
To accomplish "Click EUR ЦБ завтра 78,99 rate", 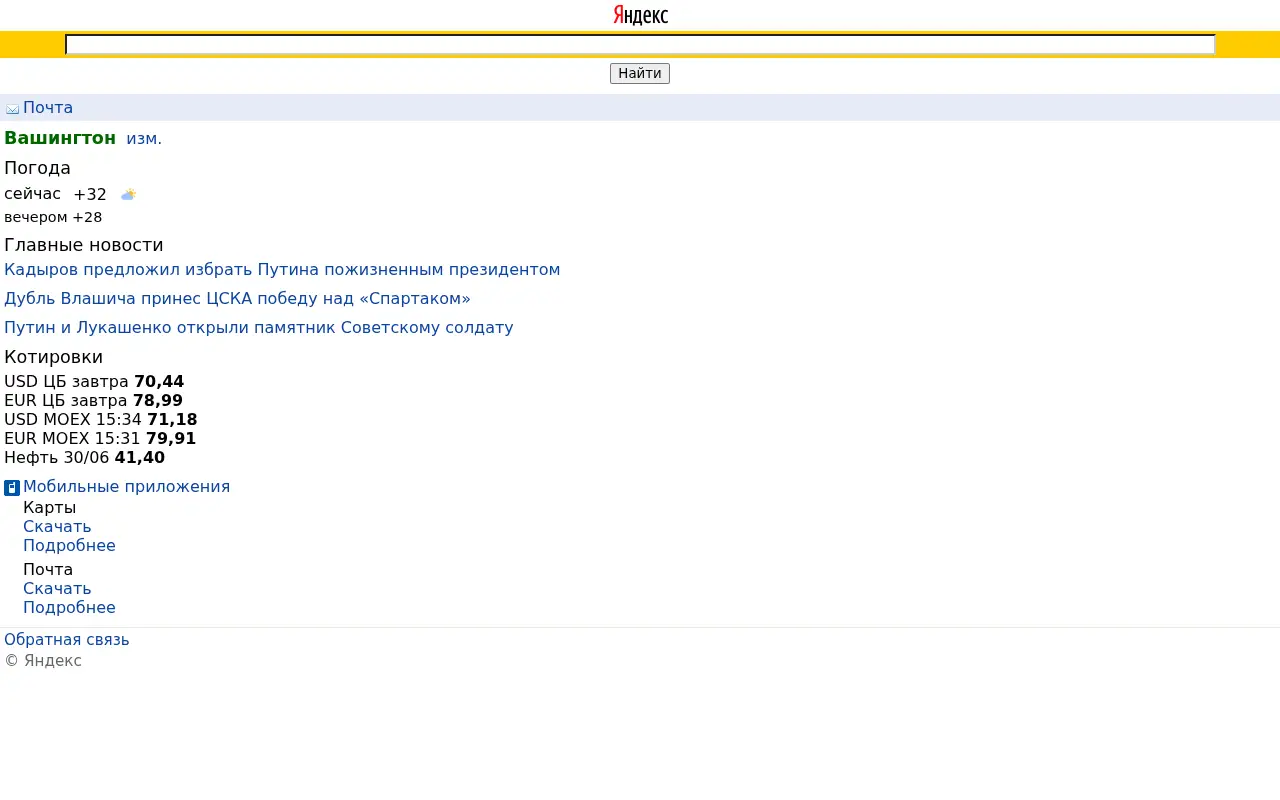I will point(93,400).
